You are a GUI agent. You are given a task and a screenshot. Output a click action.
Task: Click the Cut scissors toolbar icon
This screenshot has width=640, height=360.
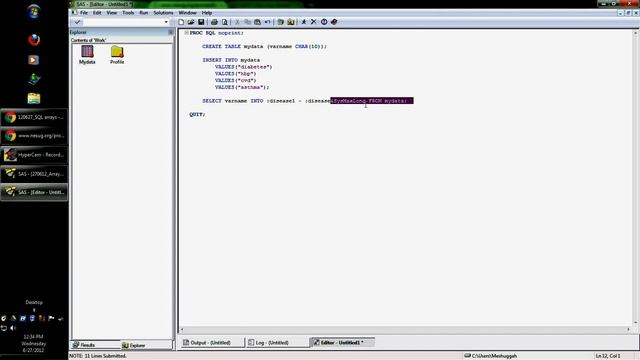[x=237, y=22]
